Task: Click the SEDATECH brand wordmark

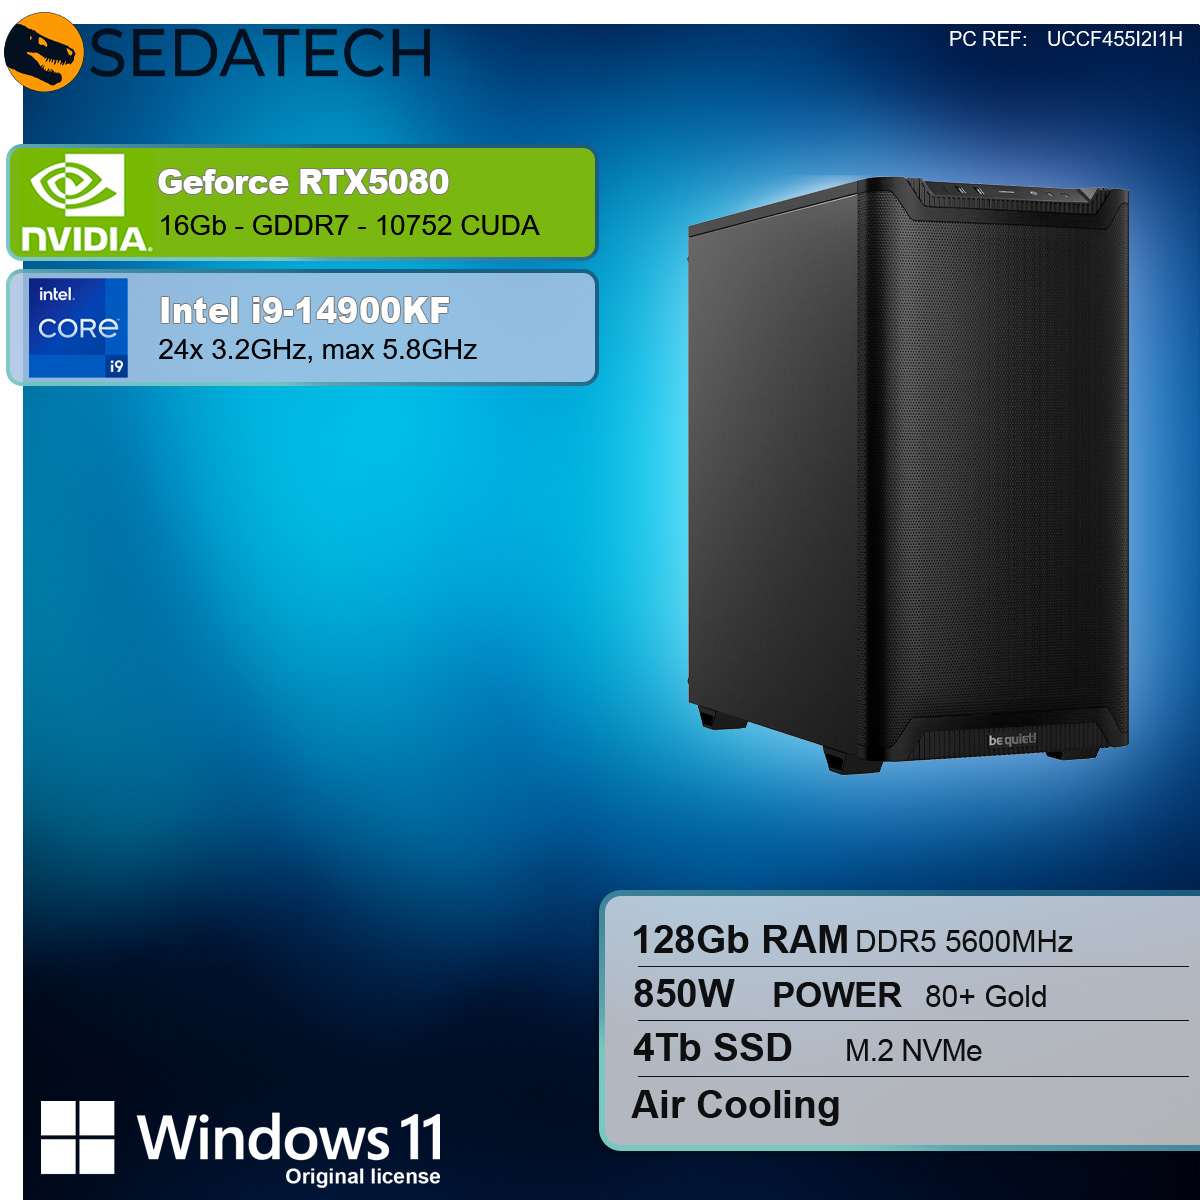Action: [261, 54]
